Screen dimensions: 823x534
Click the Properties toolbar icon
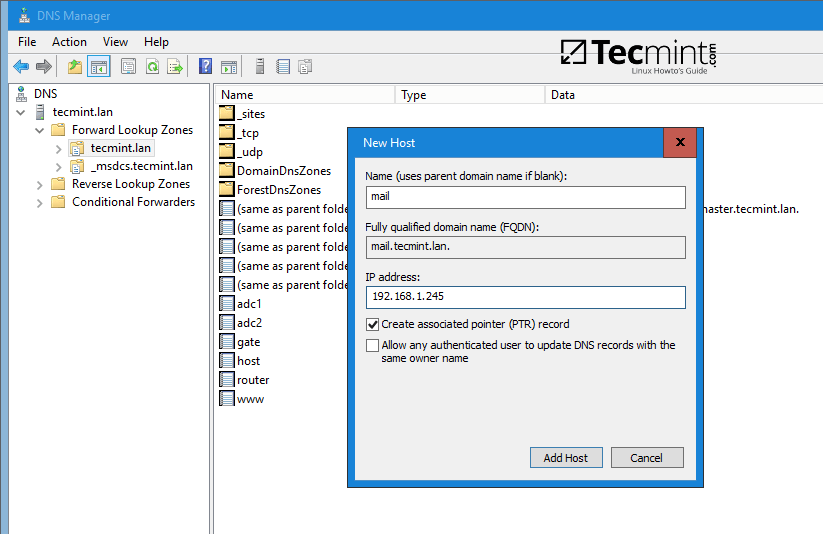pyautogui.click(x=128, y=67)
